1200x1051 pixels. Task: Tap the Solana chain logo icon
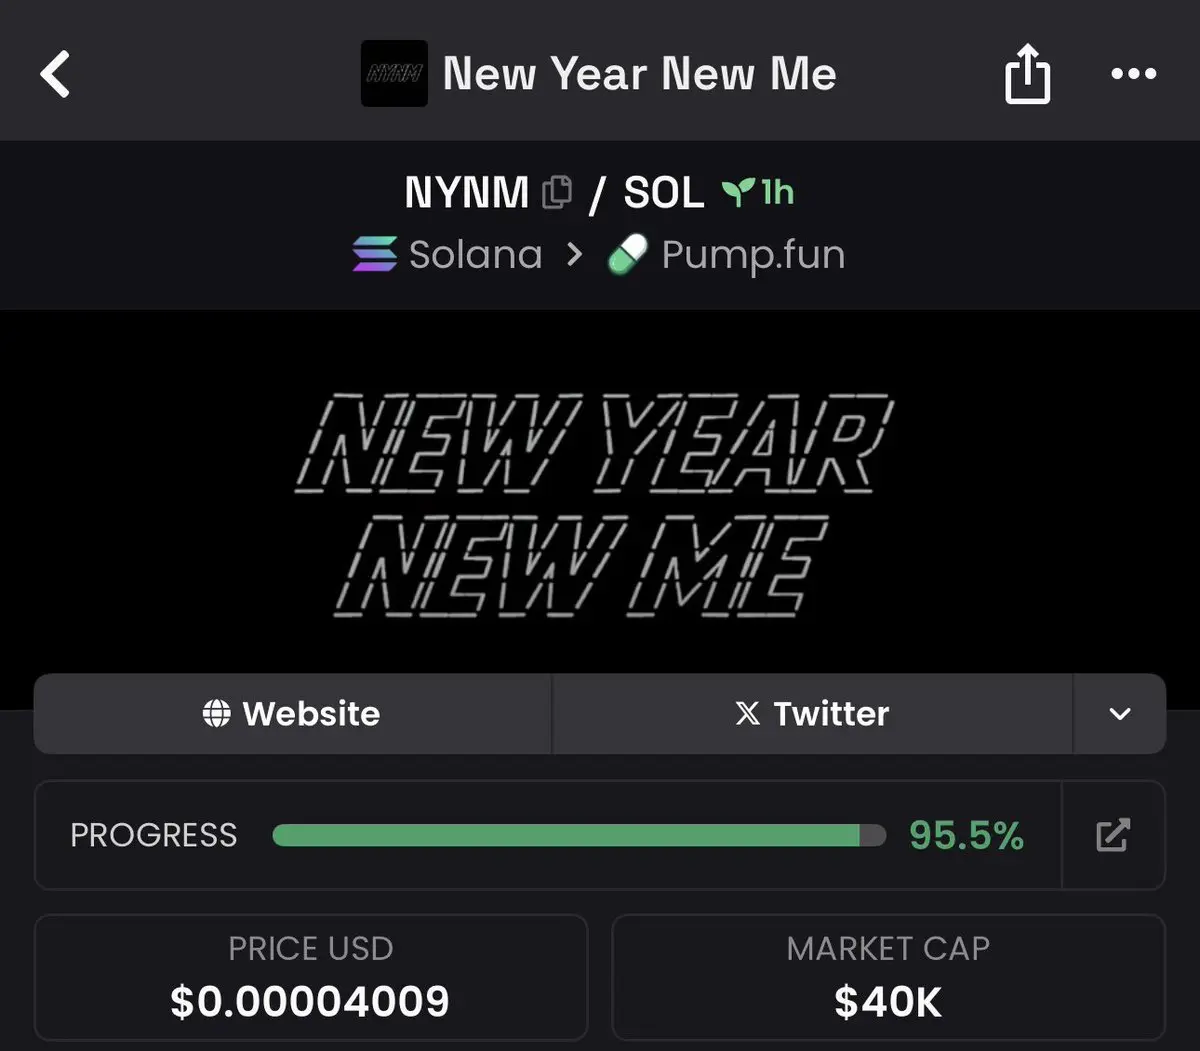point(375,254)
